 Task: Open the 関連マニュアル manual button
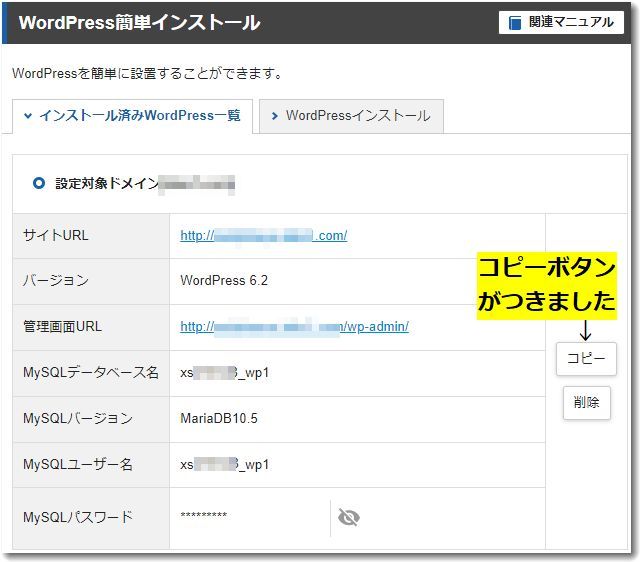tap(560, 22)
